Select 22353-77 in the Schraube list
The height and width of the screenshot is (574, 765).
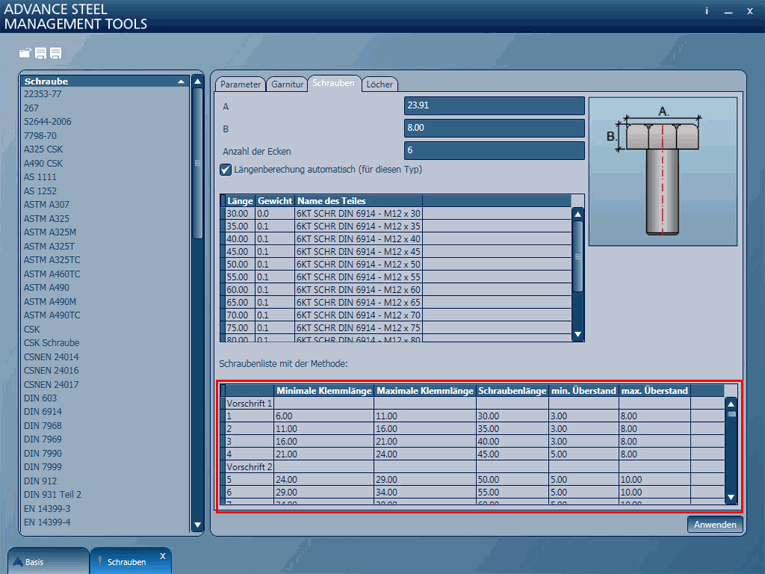pyautogui.click(x=42, y=94)
